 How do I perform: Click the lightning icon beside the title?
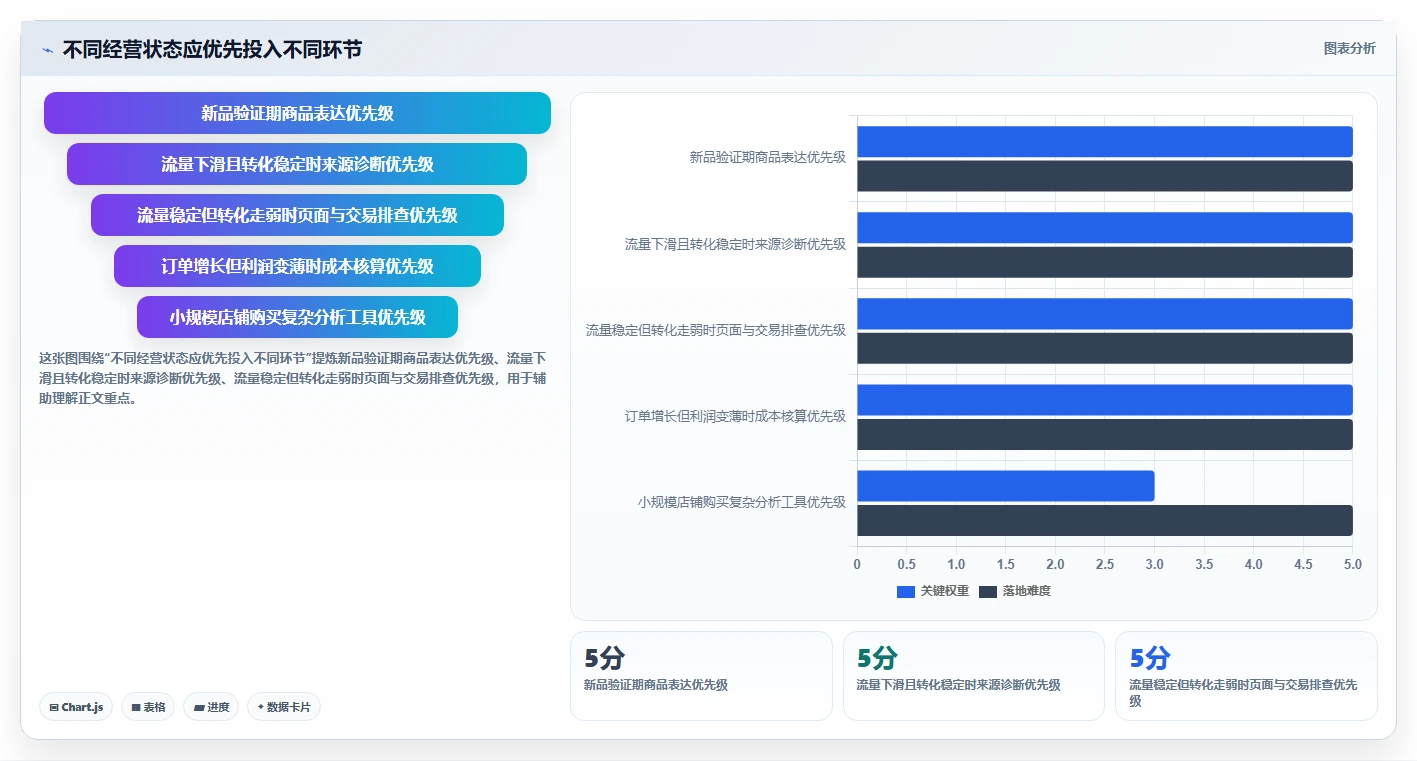pos(47,50)
